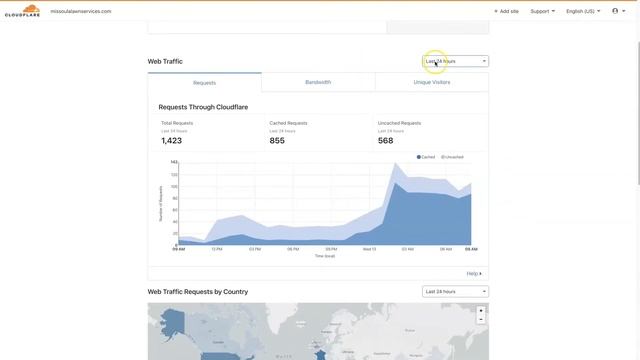The image size is (640, 360).
Task: Toggle the Uncached legend series
Action: pyautogui.click(x=452, y=157)
